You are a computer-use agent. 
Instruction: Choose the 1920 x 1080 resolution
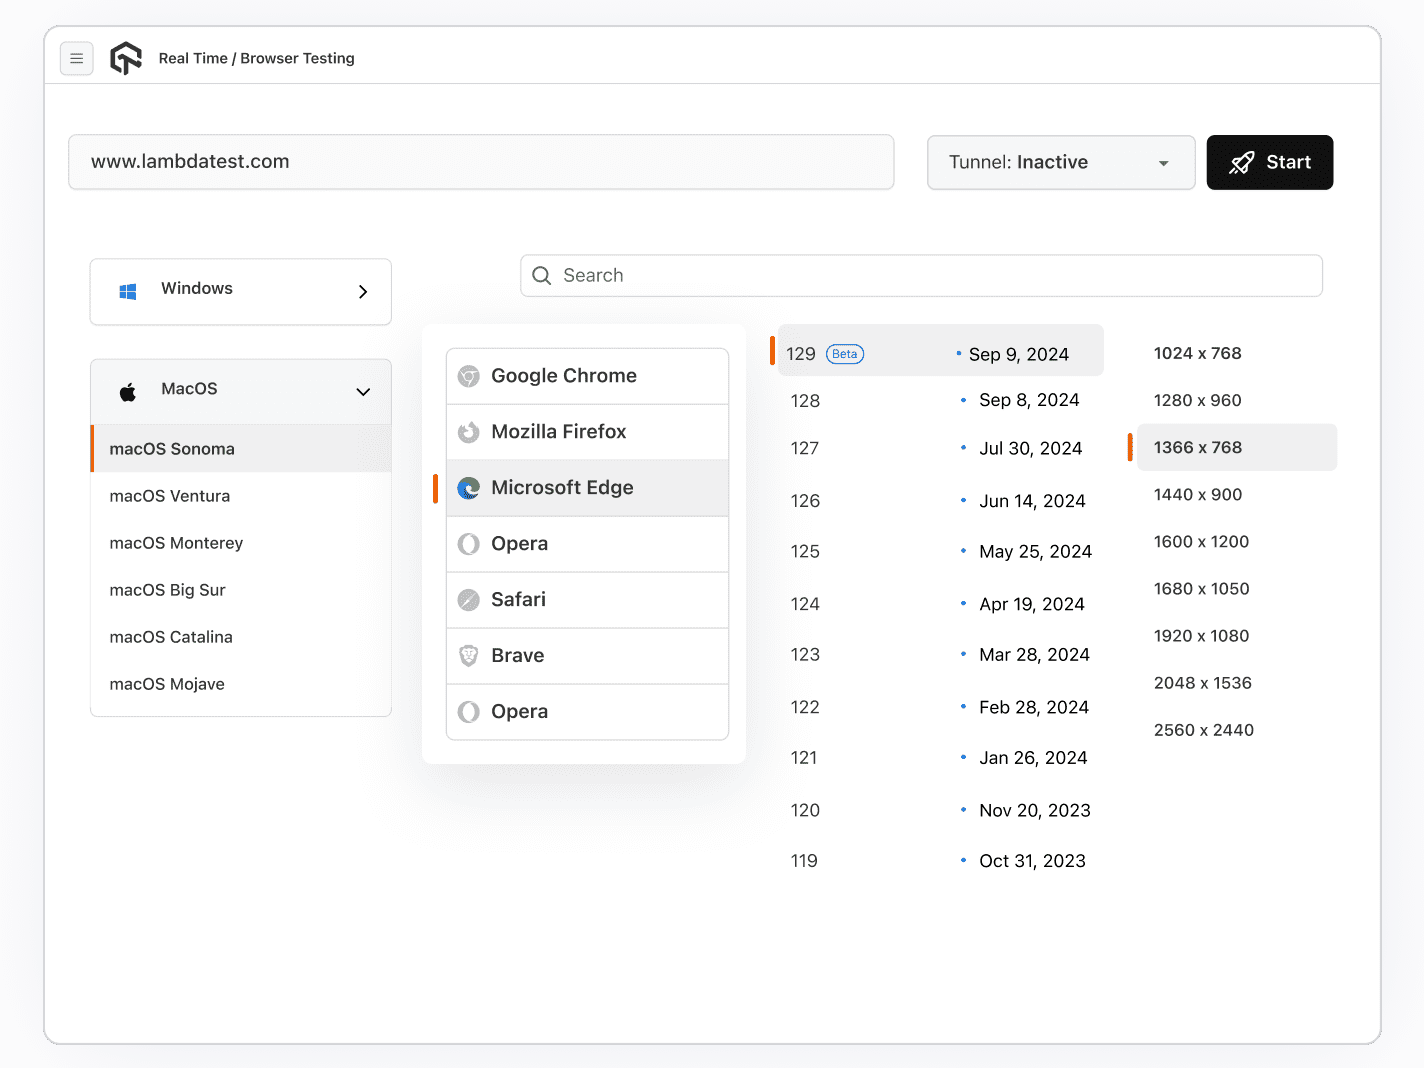[1201, 636]
